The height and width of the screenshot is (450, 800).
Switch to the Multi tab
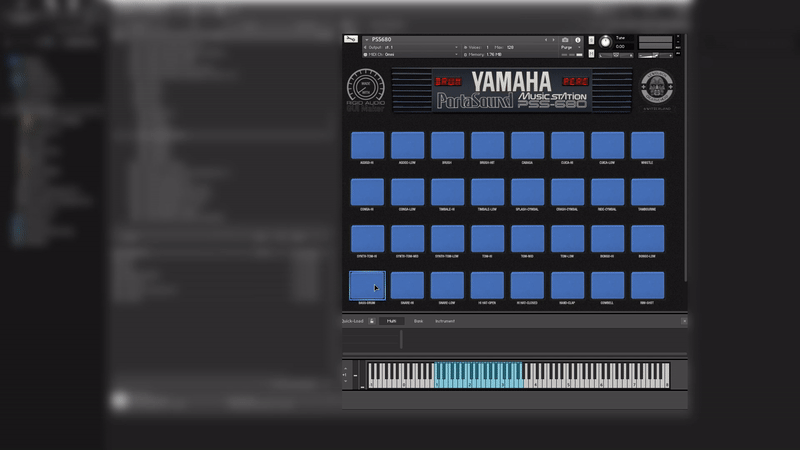[x=391, y=321]
